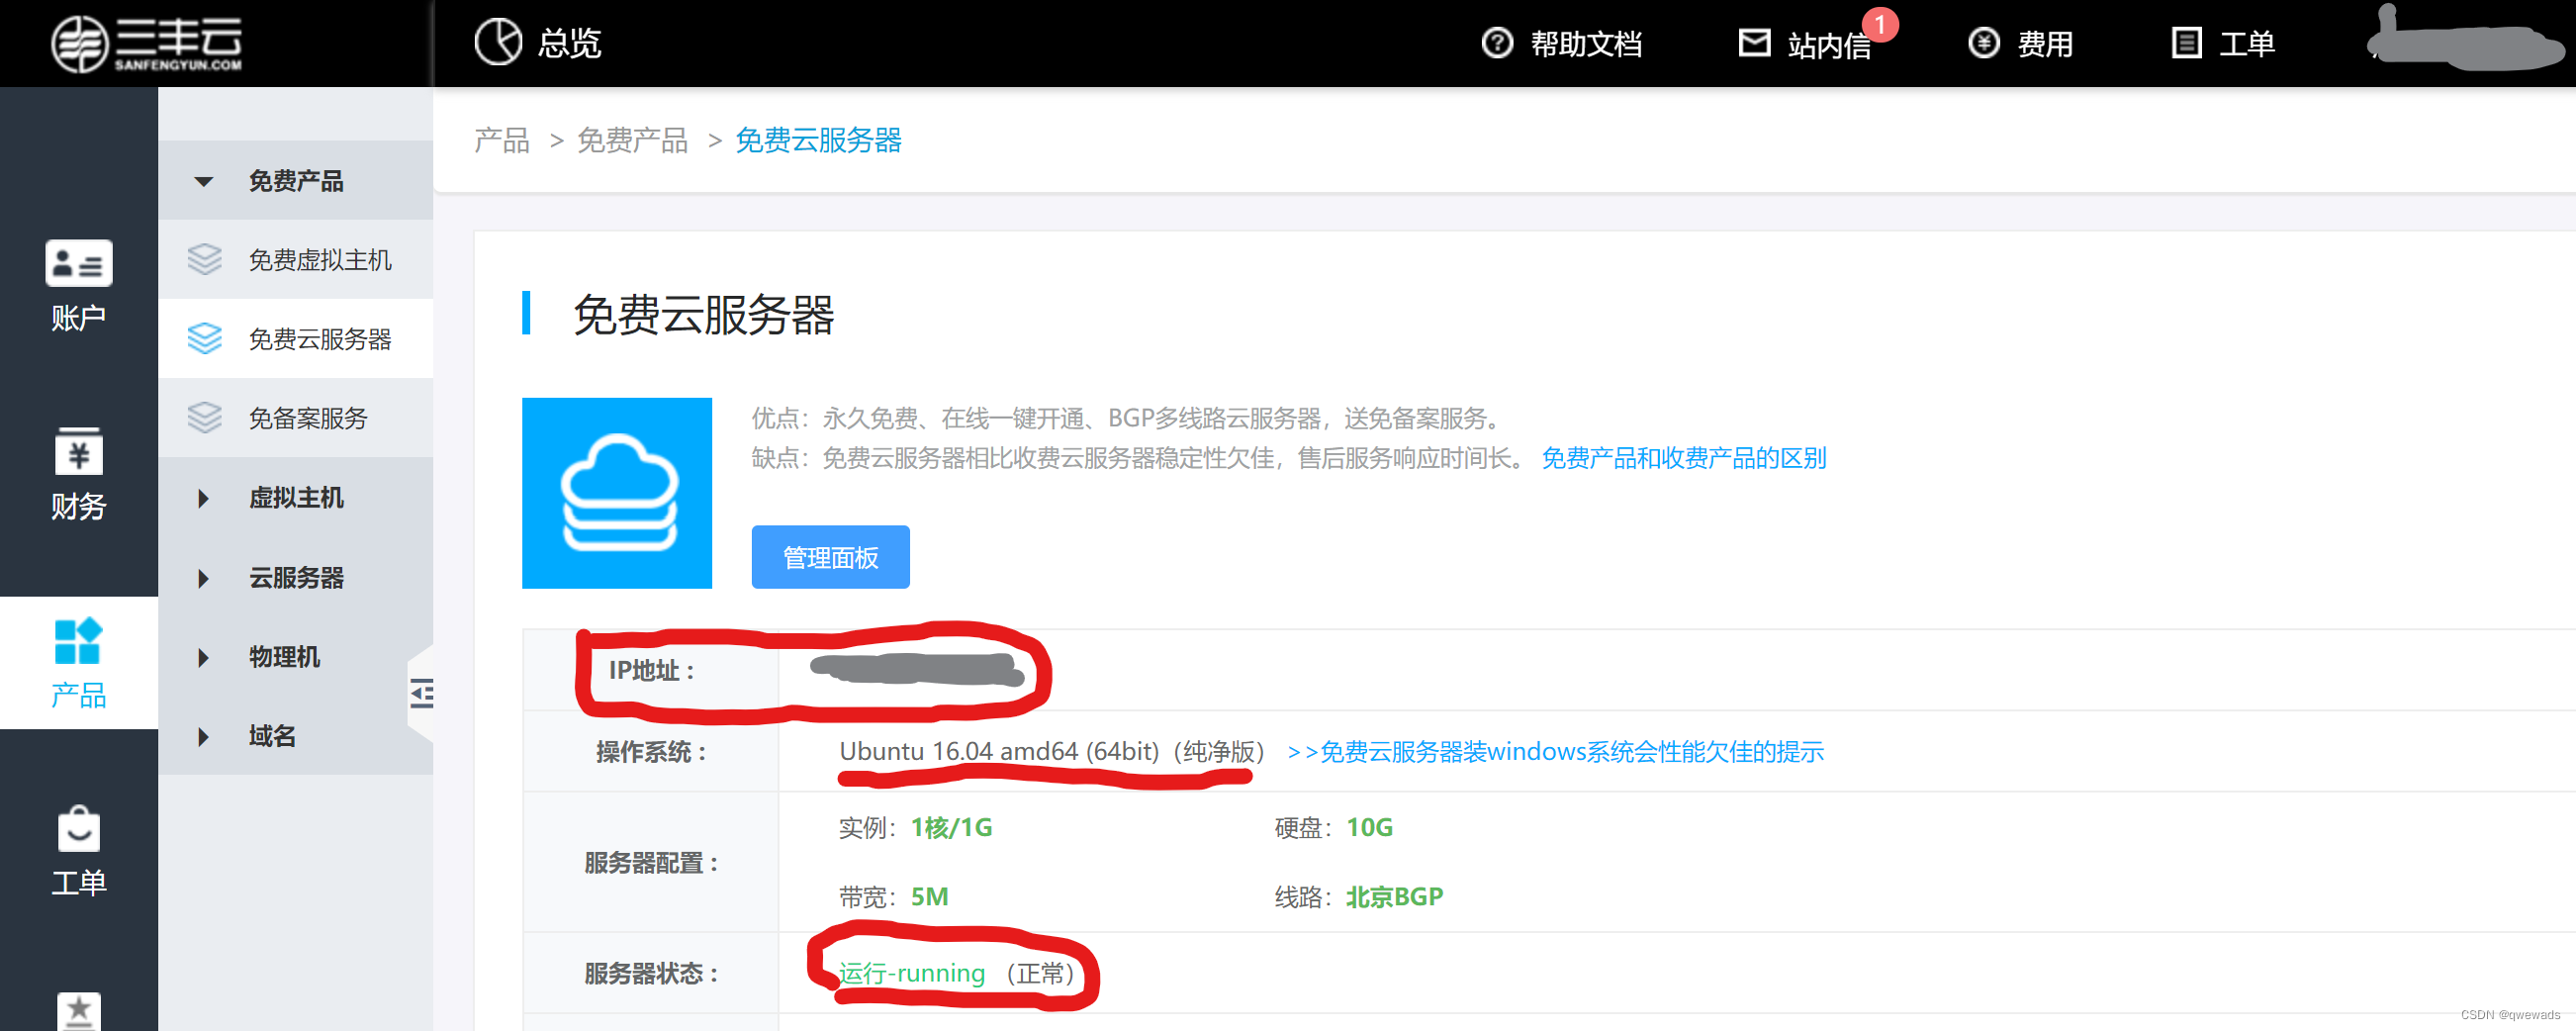The height and width of the screenshot is (1031, 2576).
Task: Click the 免备案服务 layers icon
Action: 205,418
